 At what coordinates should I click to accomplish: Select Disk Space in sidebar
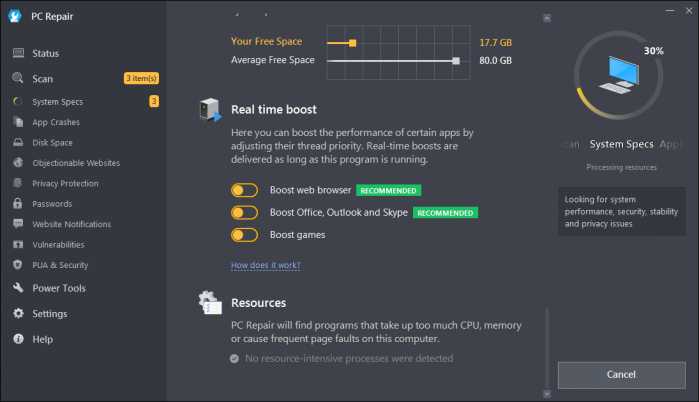pyautogui.click(x=52, y=143)
